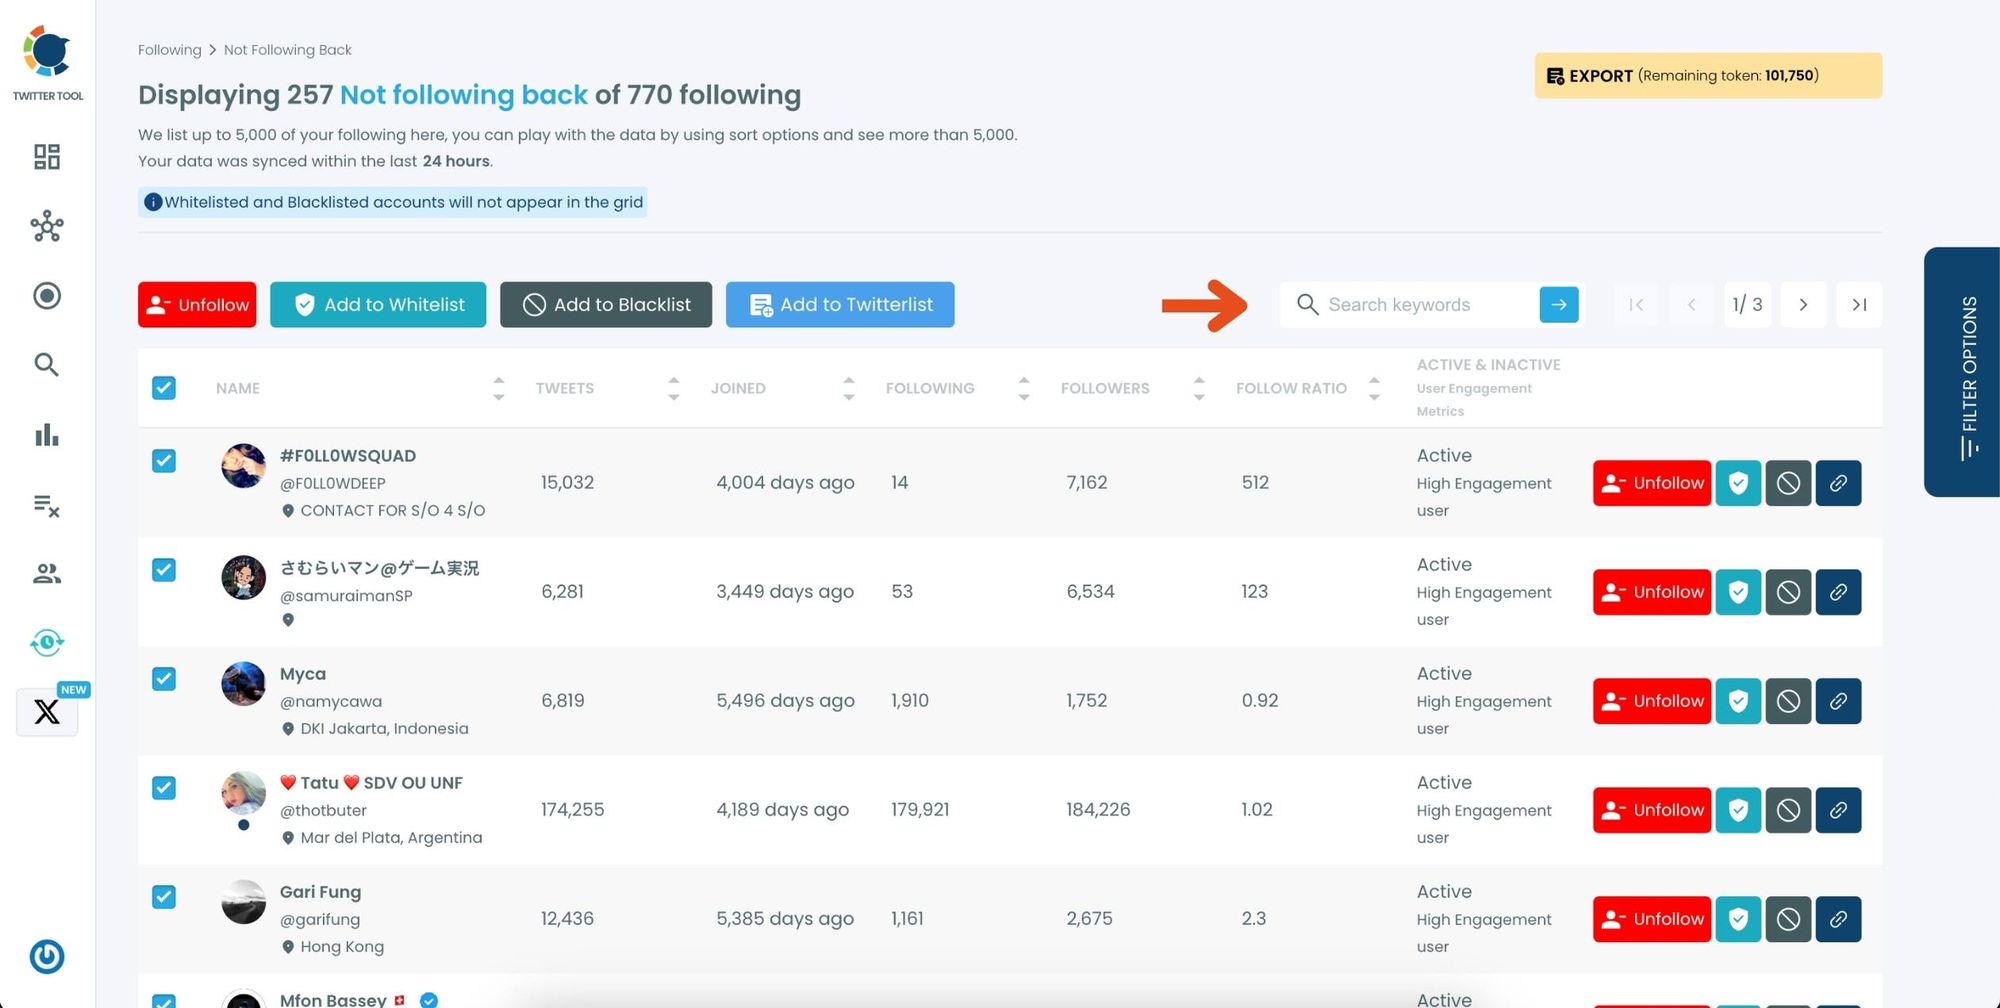This screenshot has height=1008, width=2000.
Task: Toggle the select-all checkbox in table header
Action: [164, 388]
